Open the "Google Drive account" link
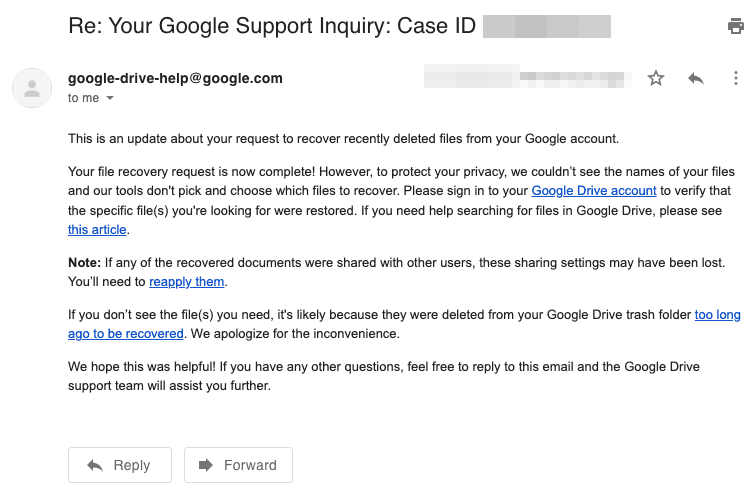This screenshot has height=493, width=751. (593, 191)
